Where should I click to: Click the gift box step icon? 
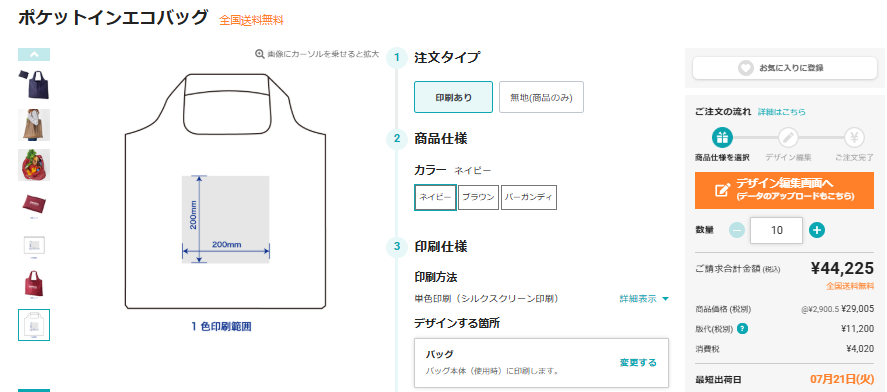(721, 137)
